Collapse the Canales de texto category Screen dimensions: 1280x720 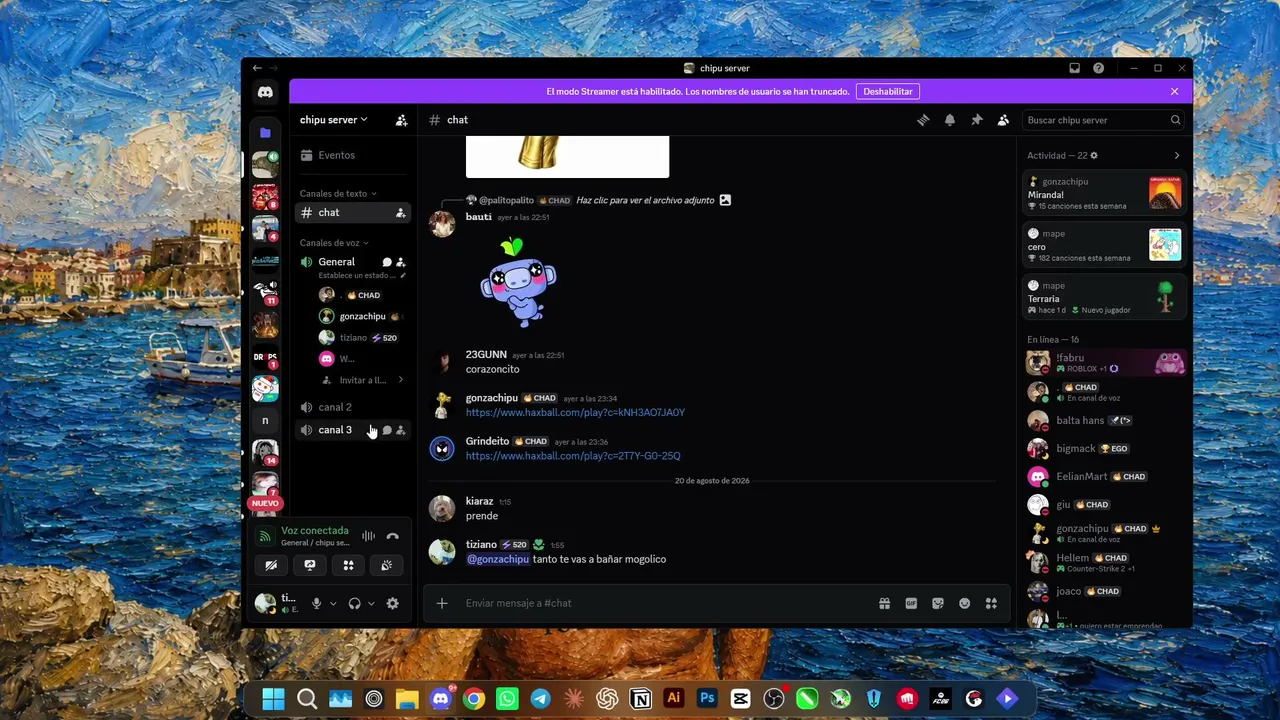(x=338, y=194)
